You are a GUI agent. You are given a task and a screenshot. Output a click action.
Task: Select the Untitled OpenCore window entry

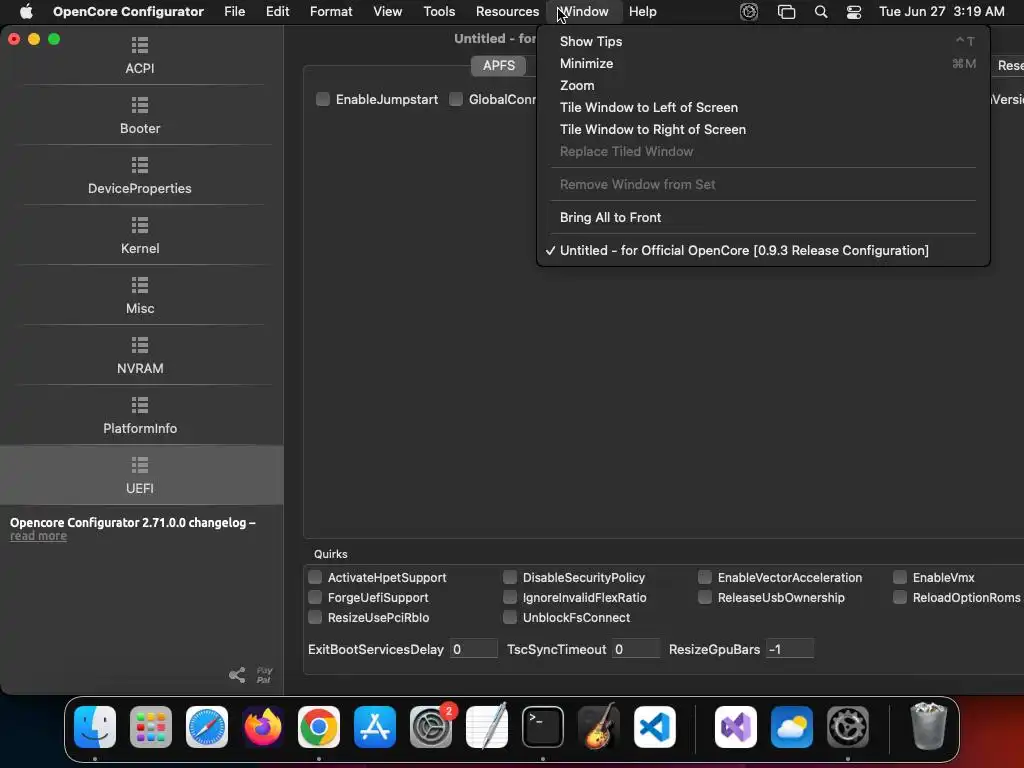763,250
